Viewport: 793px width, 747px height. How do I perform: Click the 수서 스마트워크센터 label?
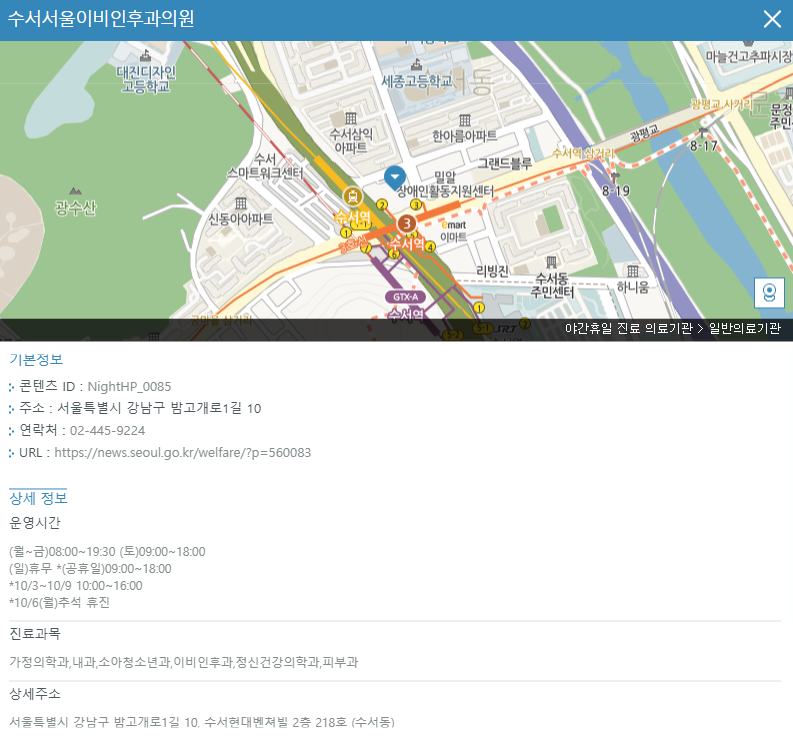265,166
